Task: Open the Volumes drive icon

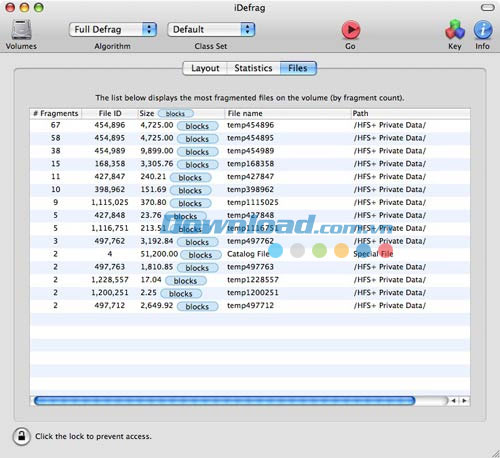Action: (21, 30)
